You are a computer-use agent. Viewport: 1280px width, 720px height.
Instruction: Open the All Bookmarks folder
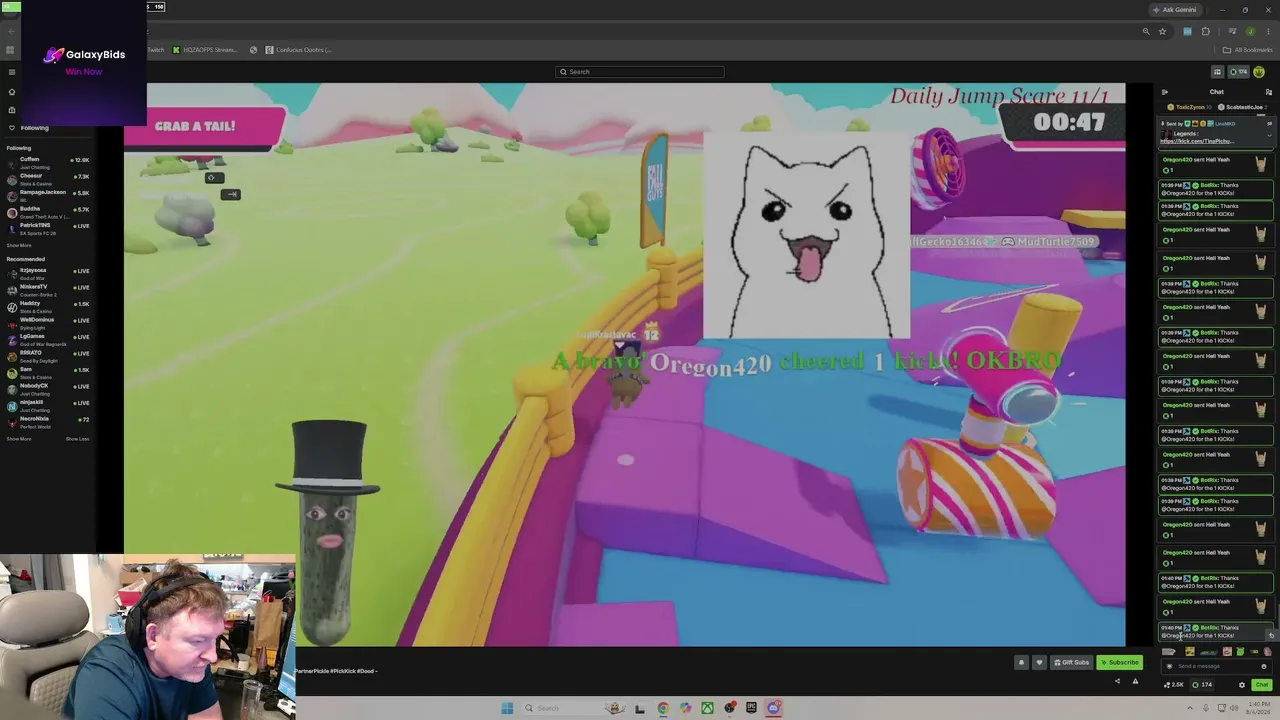pos(1248,50)
